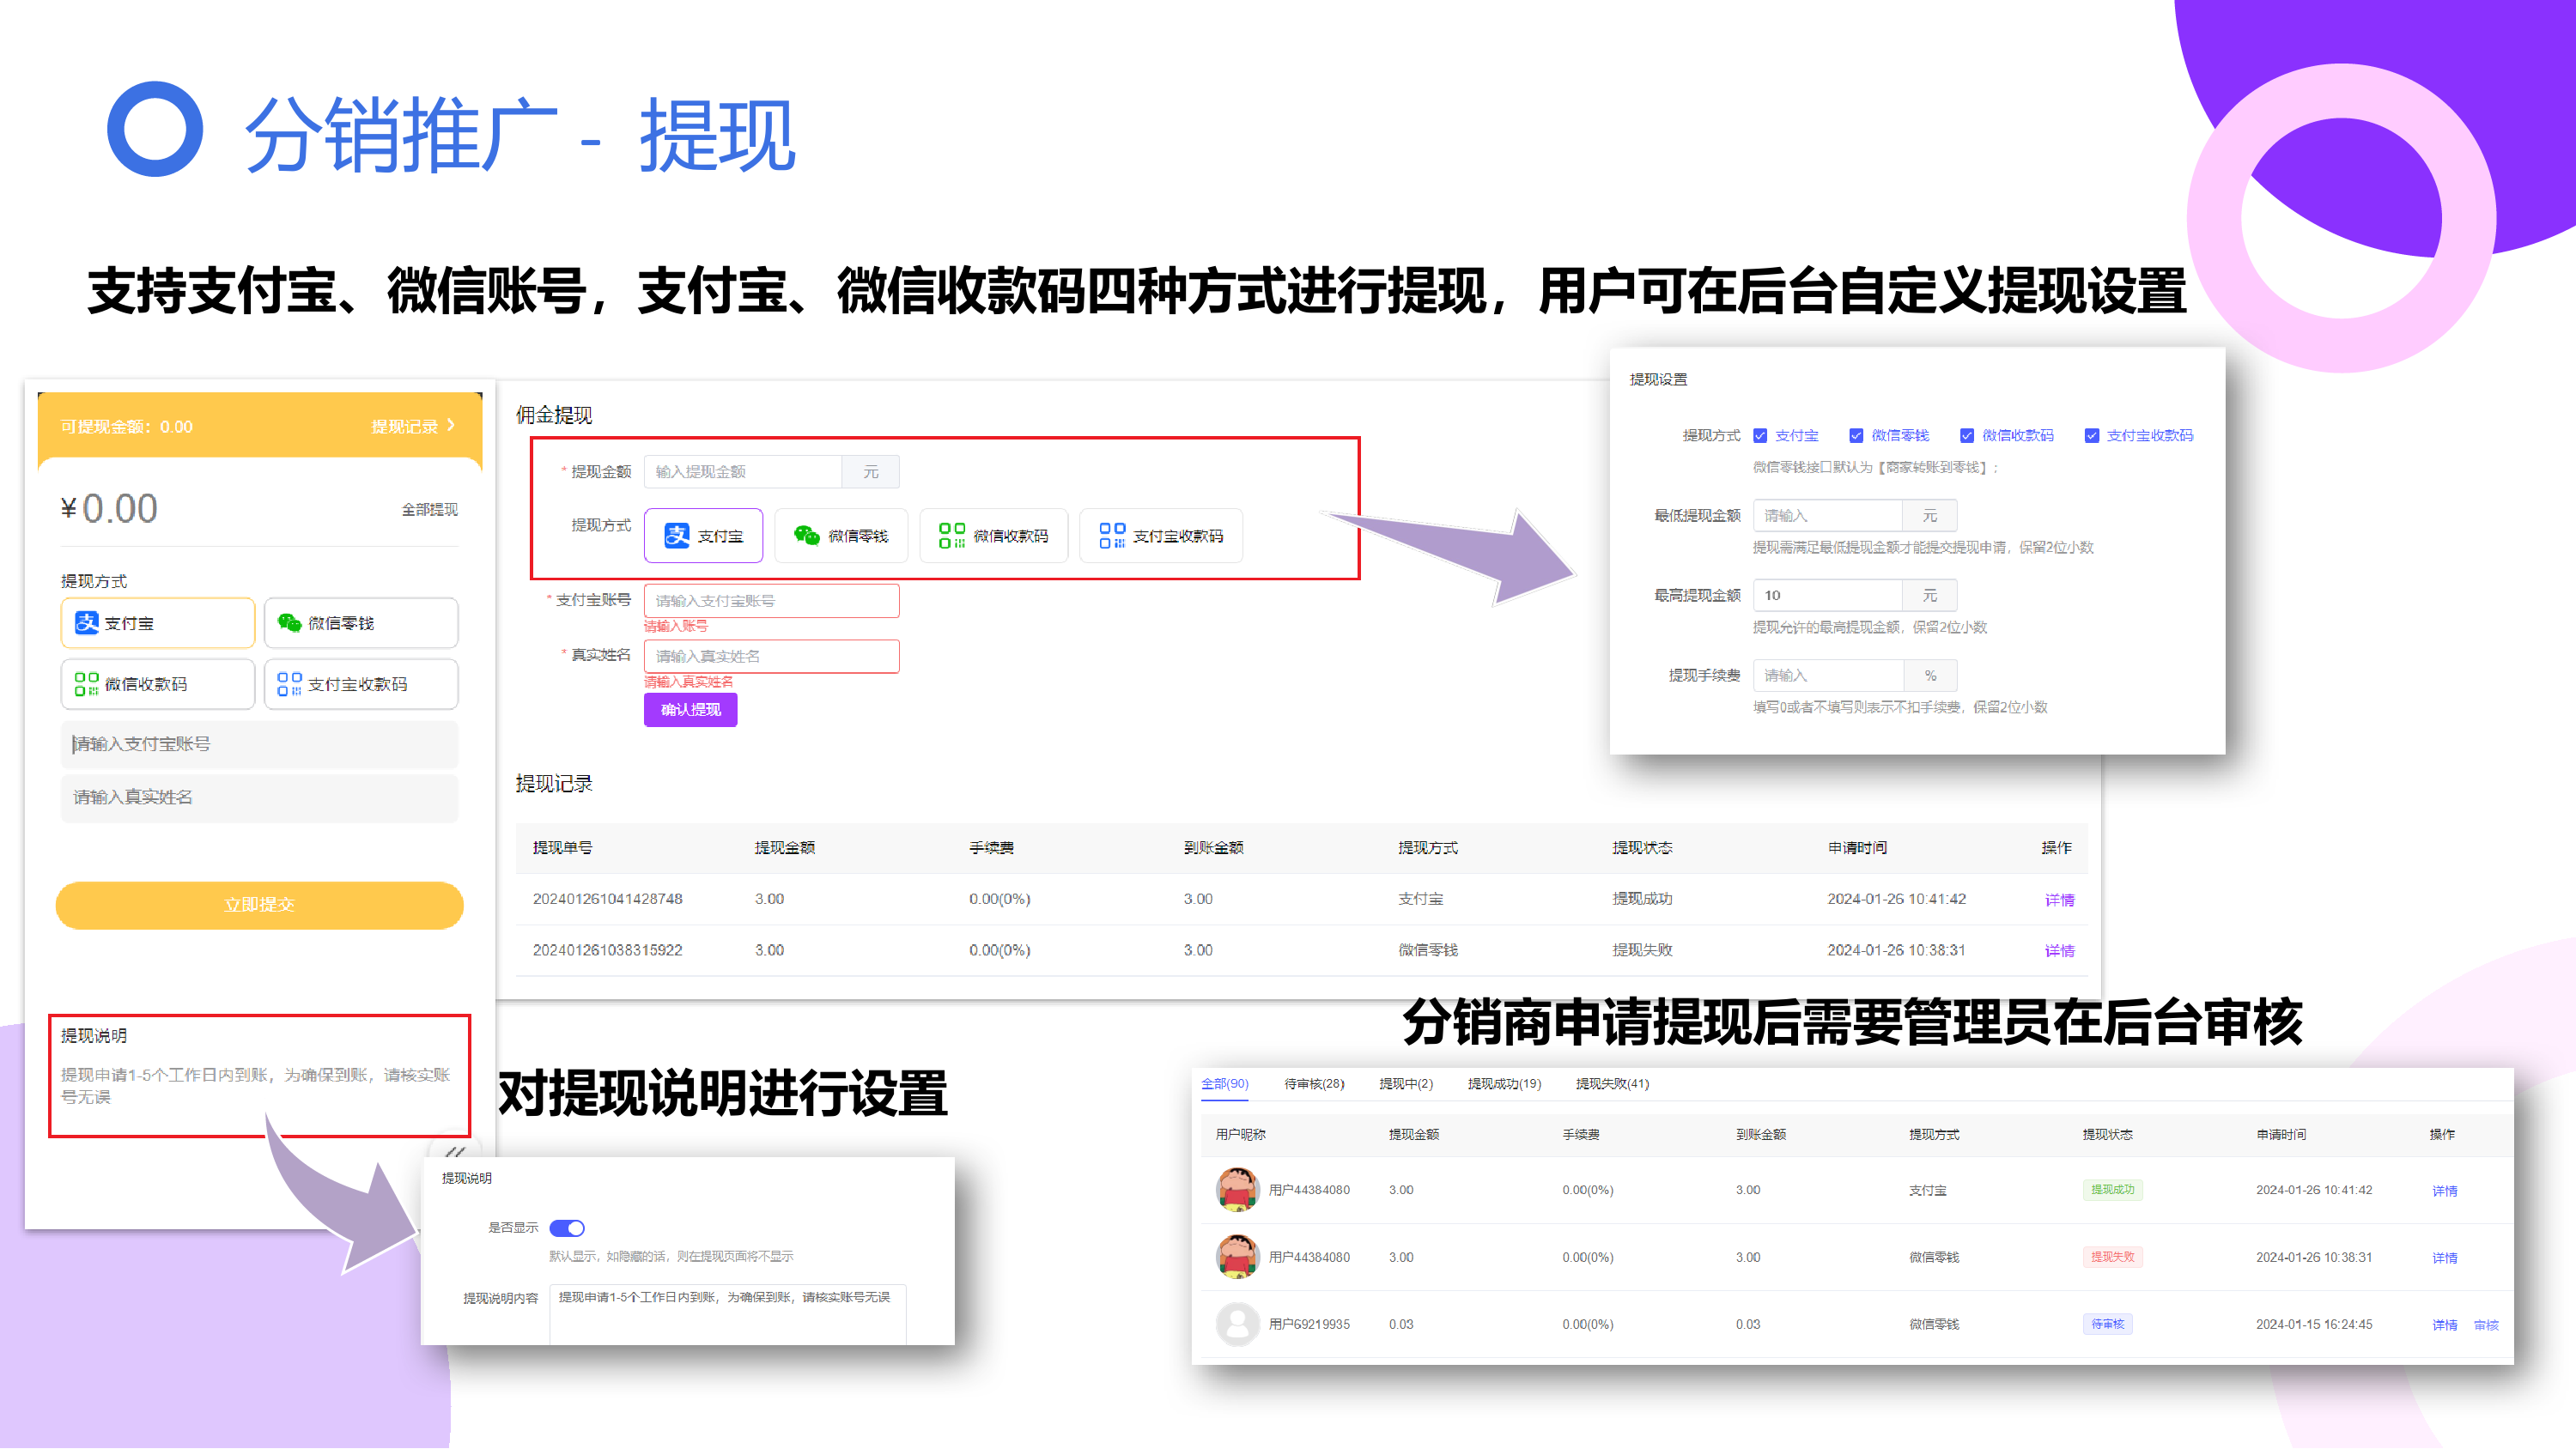This screenshot has height=1449, width=2576.
Task: Click the yellow 立即提交 button
Action: (259, 905)
